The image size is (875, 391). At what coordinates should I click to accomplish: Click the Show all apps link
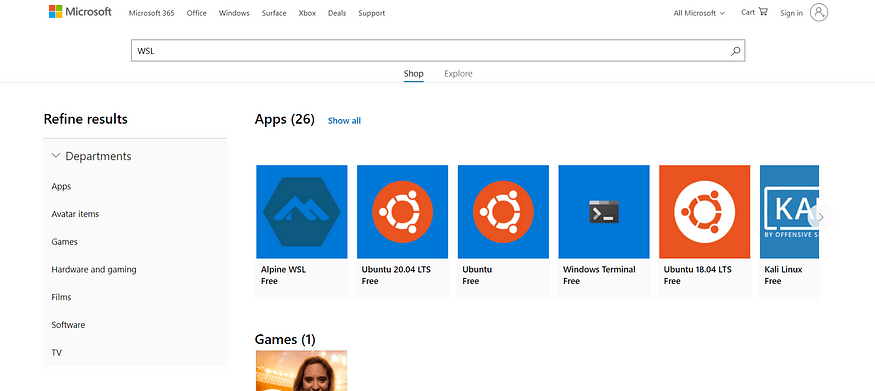[x=344, y=120]
